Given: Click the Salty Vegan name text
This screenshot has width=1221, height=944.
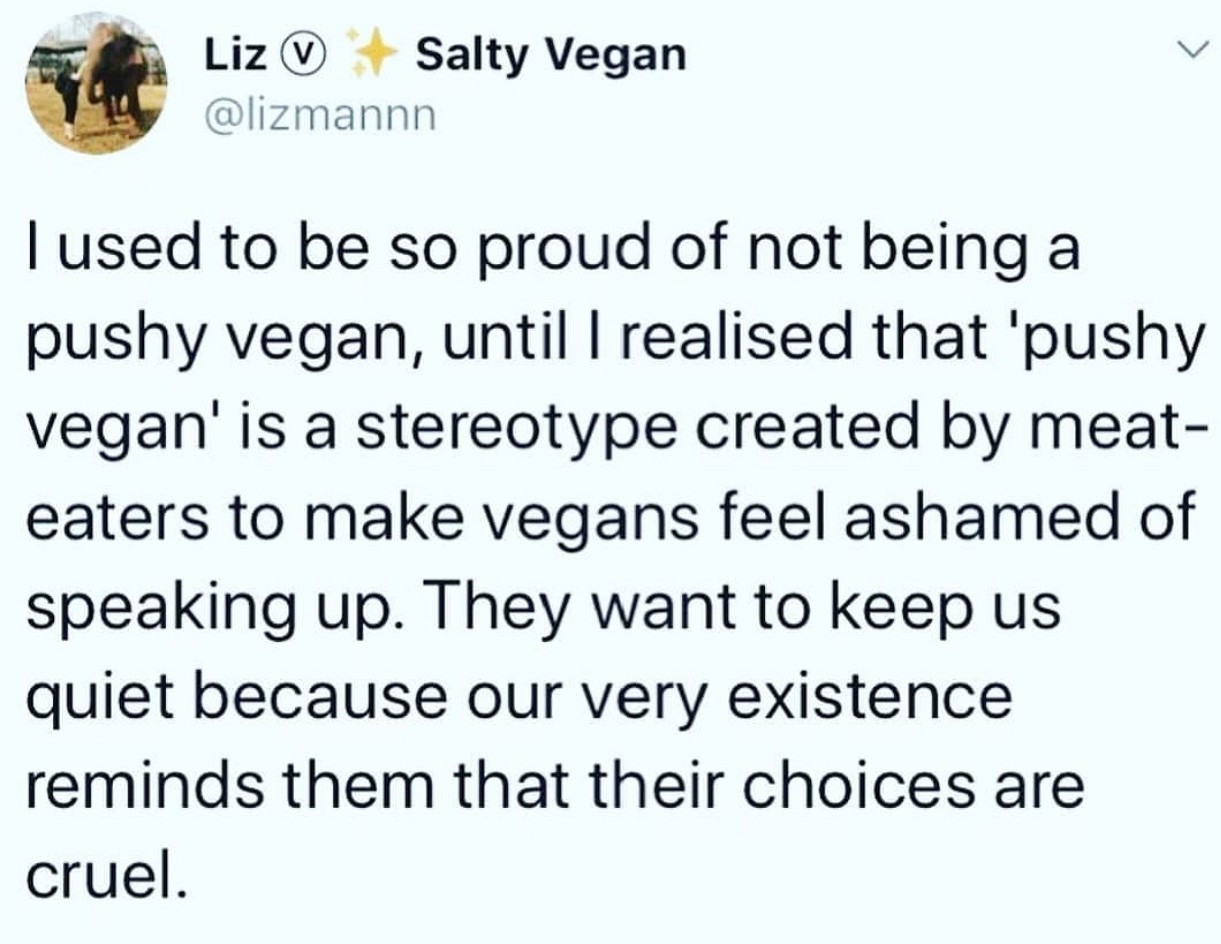Looking at the screenshot, I should pos(550,55).
